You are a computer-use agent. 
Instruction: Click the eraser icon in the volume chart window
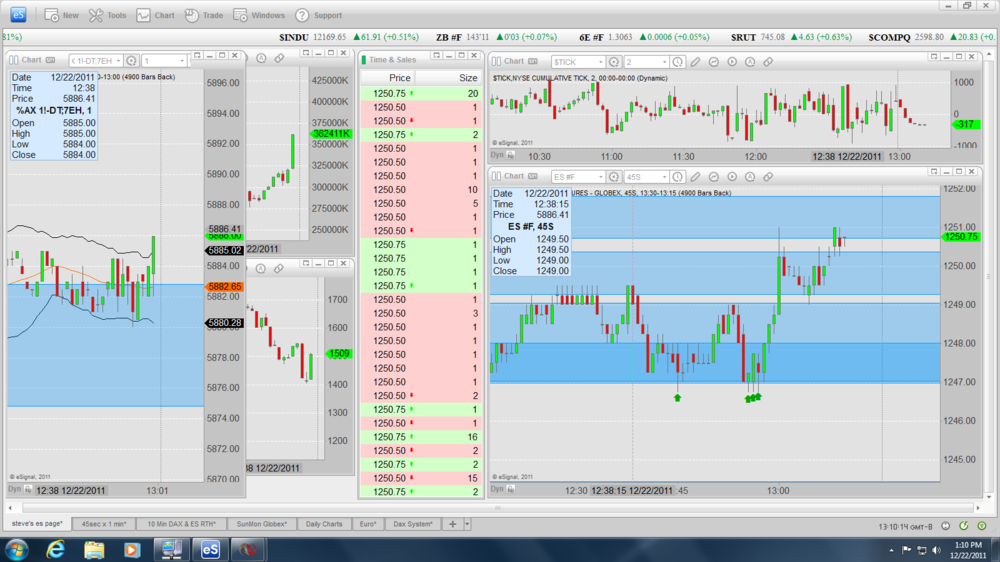279,58
